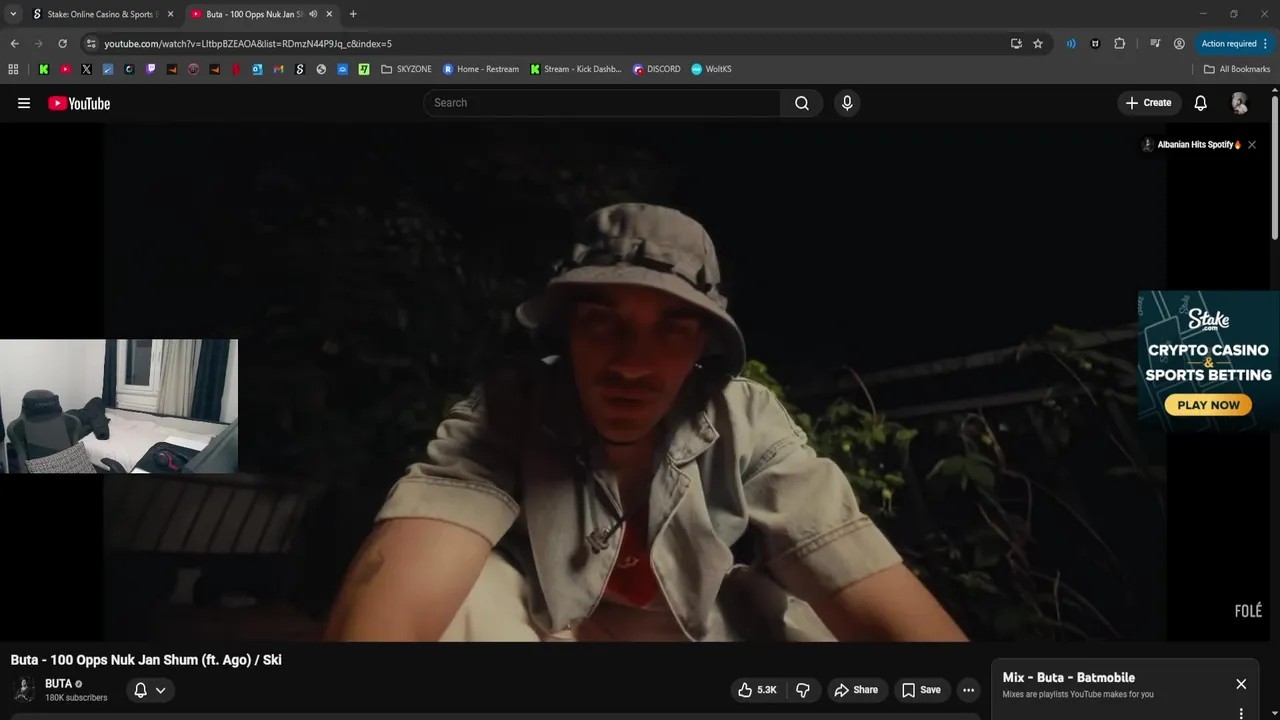The height and width of the screenshot is (720, 1280).
Task: Open the SKYZONE bookmarks folder
Action: (406, 69)
